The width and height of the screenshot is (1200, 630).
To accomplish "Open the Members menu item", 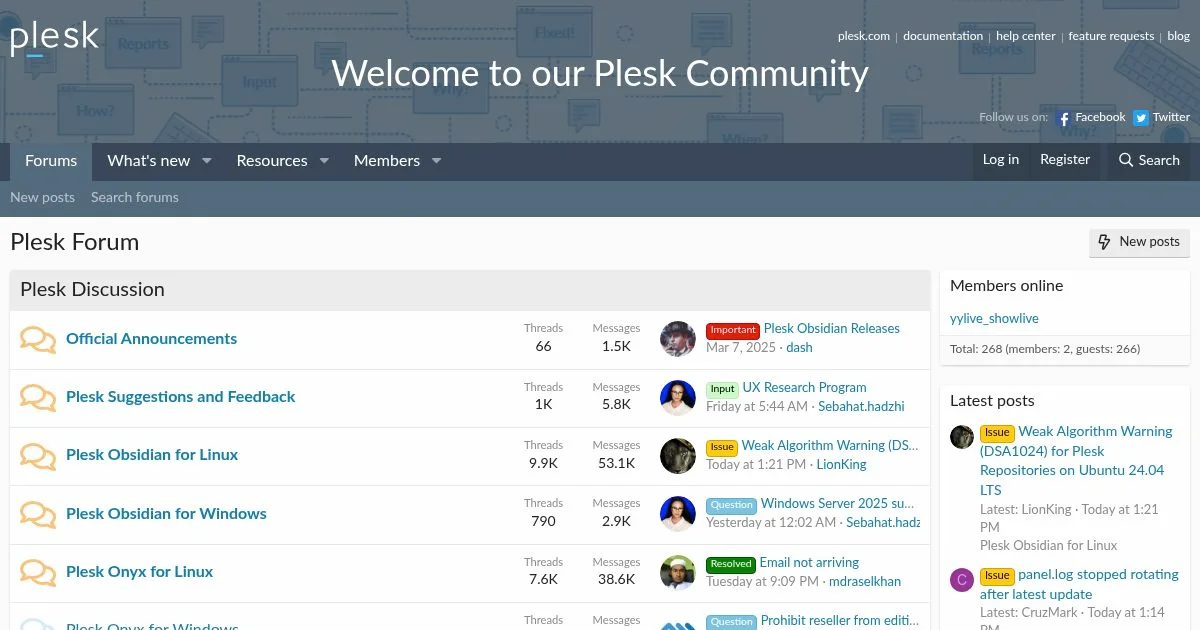I will pyautogui.click(x=387, y=161).
